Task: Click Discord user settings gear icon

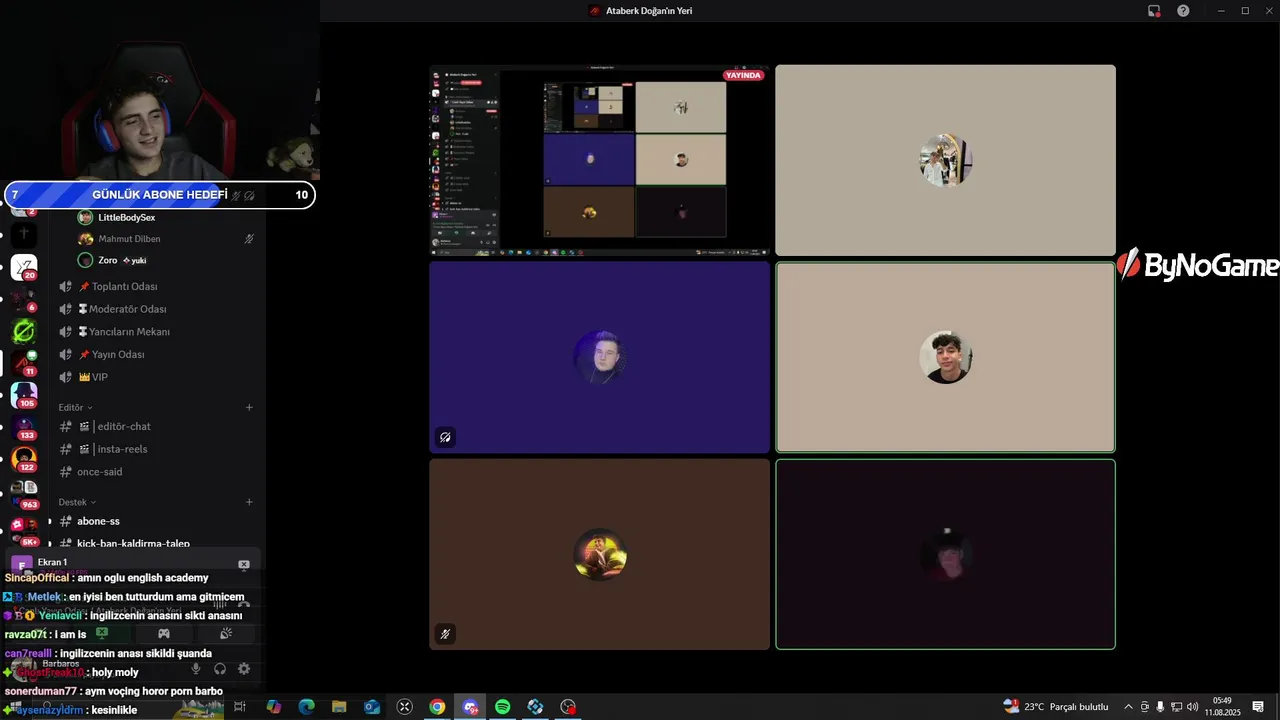Action: [243, 669]
